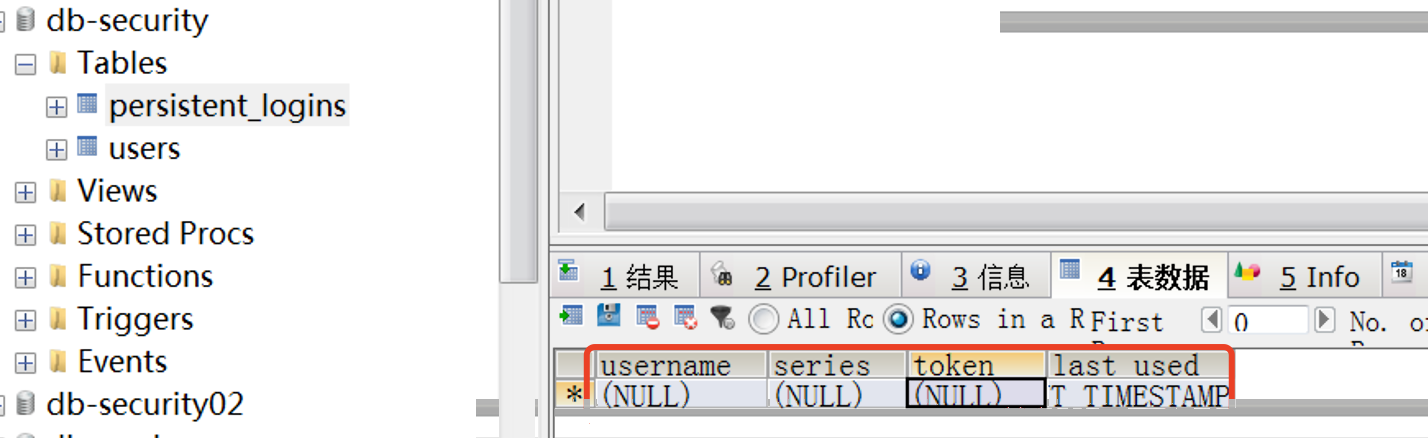This screenshot has width=1428, height=438.
Task: Click the filter funnel icon
Action: click(x=722, y=318)
